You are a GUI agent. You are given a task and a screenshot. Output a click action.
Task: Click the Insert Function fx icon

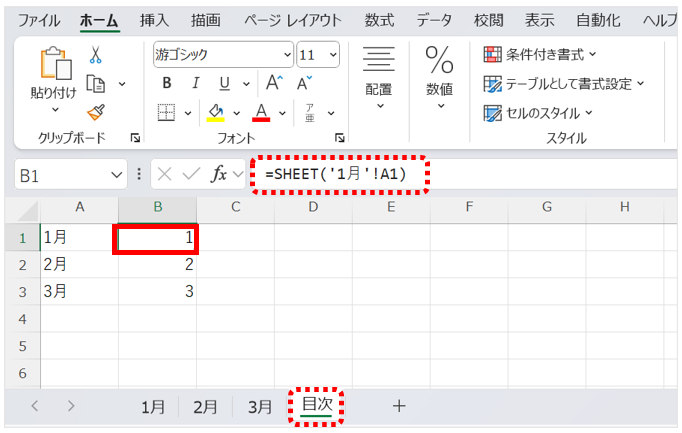219,174
